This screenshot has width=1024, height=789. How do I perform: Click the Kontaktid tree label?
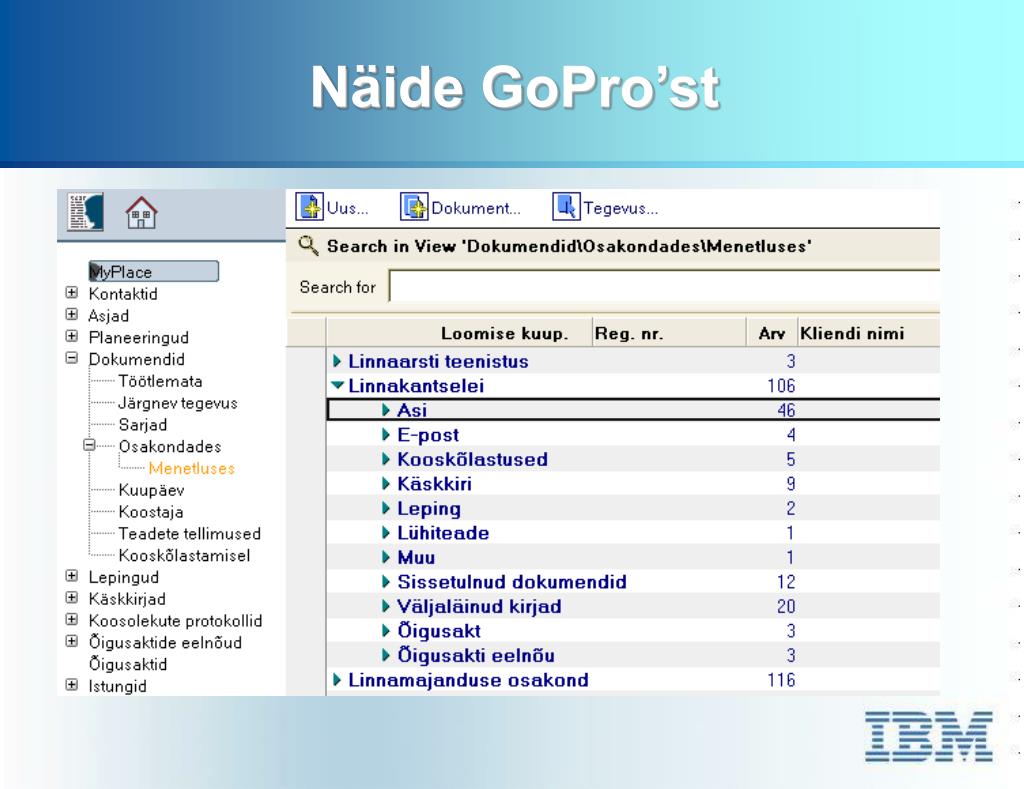coord(123,293)
